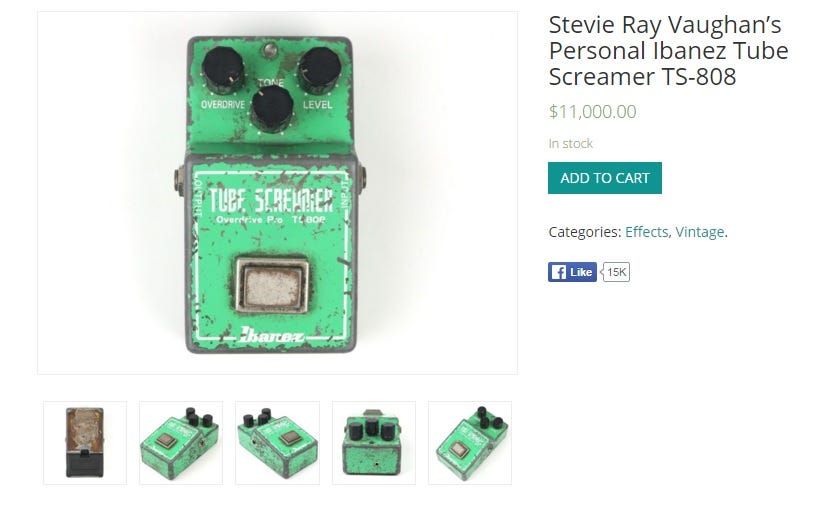Click the metal footswitch on the pedal
This screenshot has width=824, height=506.
pos(272,285)
